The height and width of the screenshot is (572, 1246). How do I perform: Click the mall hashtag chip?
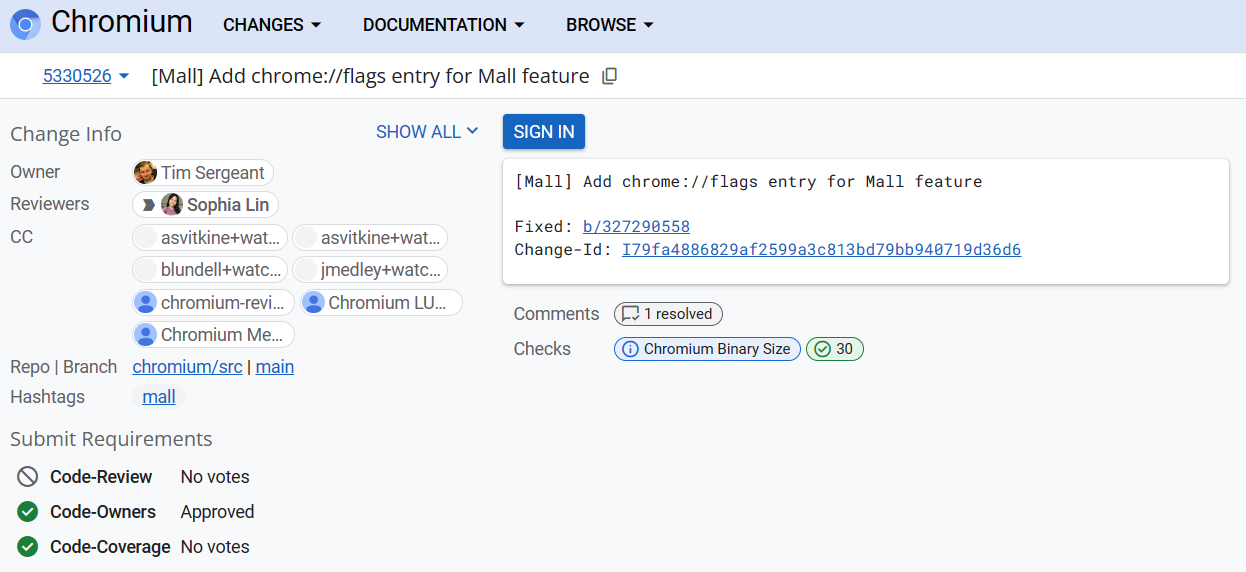tap(159, 397)
